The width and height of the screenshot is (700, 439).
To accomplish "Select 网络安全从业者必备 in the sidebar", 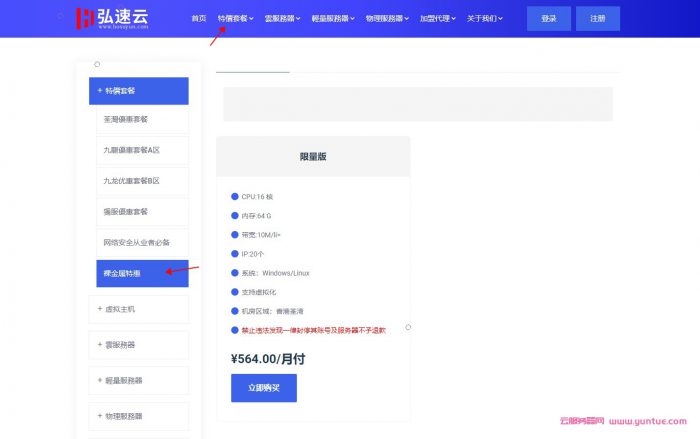I will [138, 242].
